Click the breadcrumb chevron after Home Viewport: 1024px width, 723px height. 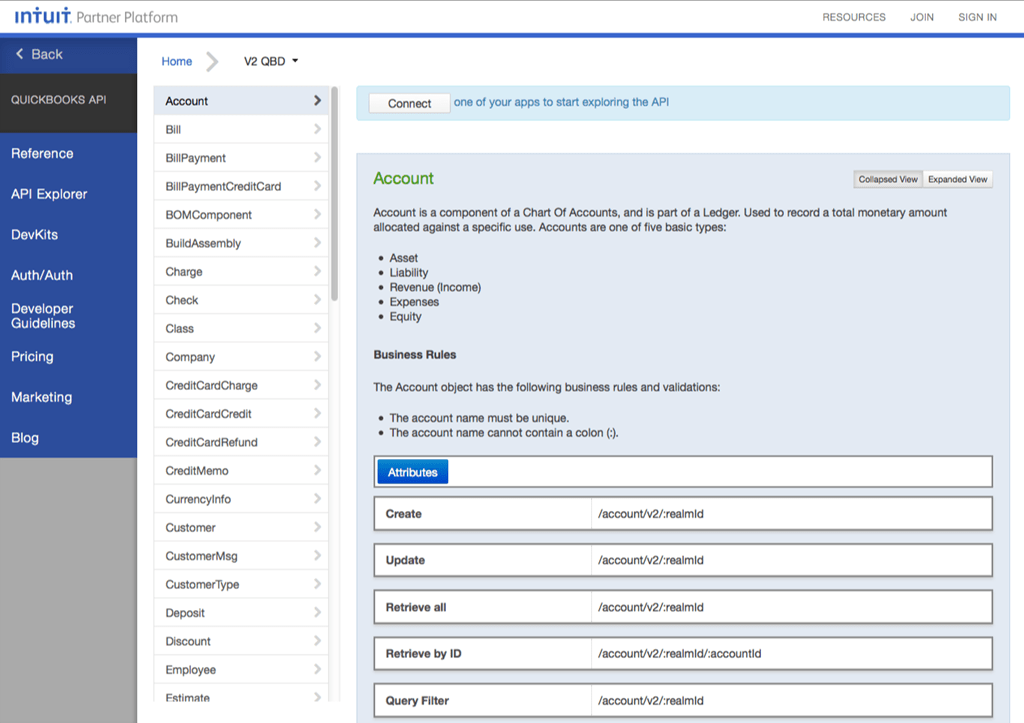tap(212, 61)
